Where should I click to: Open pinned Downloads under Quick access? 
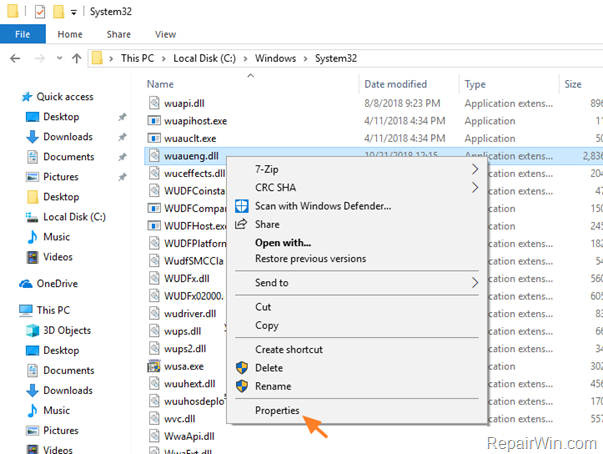tap(68, 137)
